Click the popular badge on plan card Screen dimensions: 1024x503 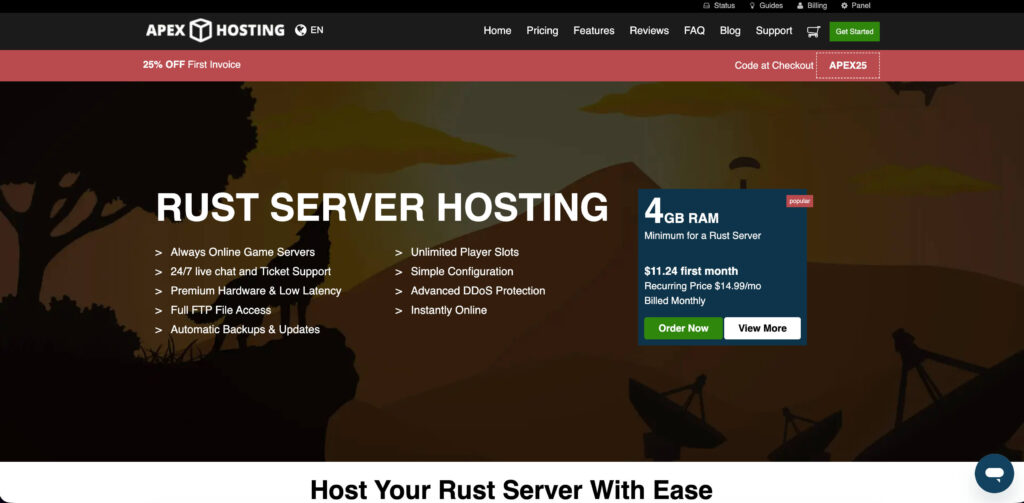click(799, 201)
